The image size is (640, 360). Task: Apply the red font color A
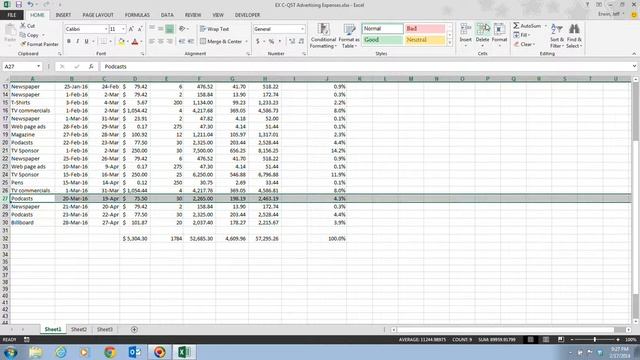(x=135, y=41)
